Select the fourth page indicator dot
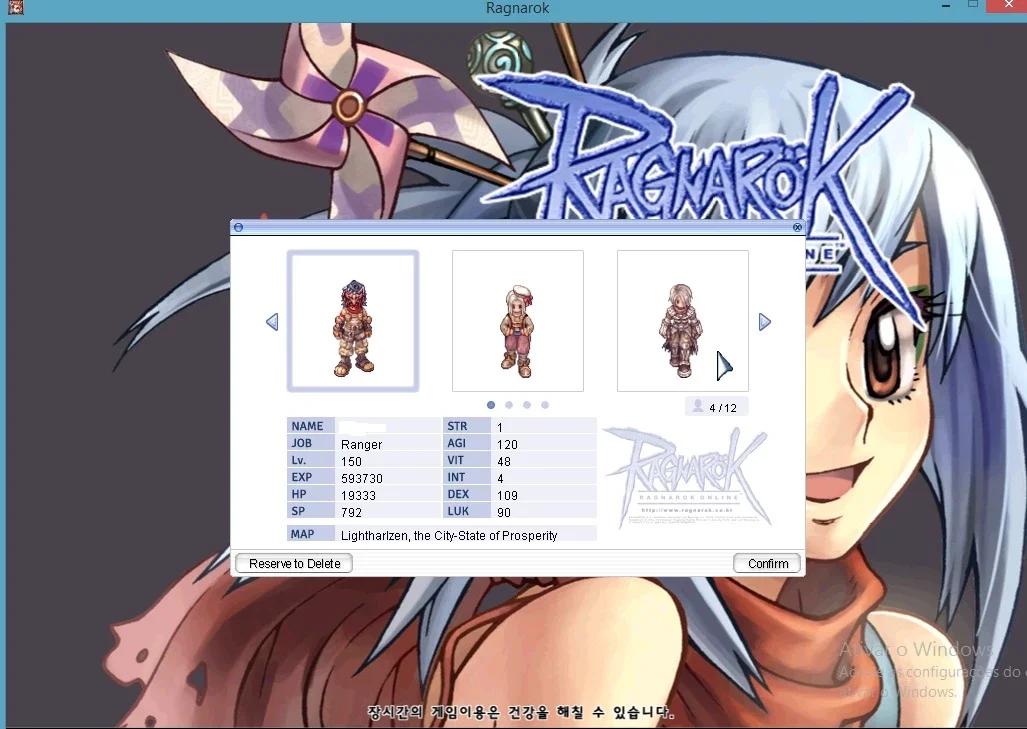The image size is (1027, 729). (x=545, y=405)
